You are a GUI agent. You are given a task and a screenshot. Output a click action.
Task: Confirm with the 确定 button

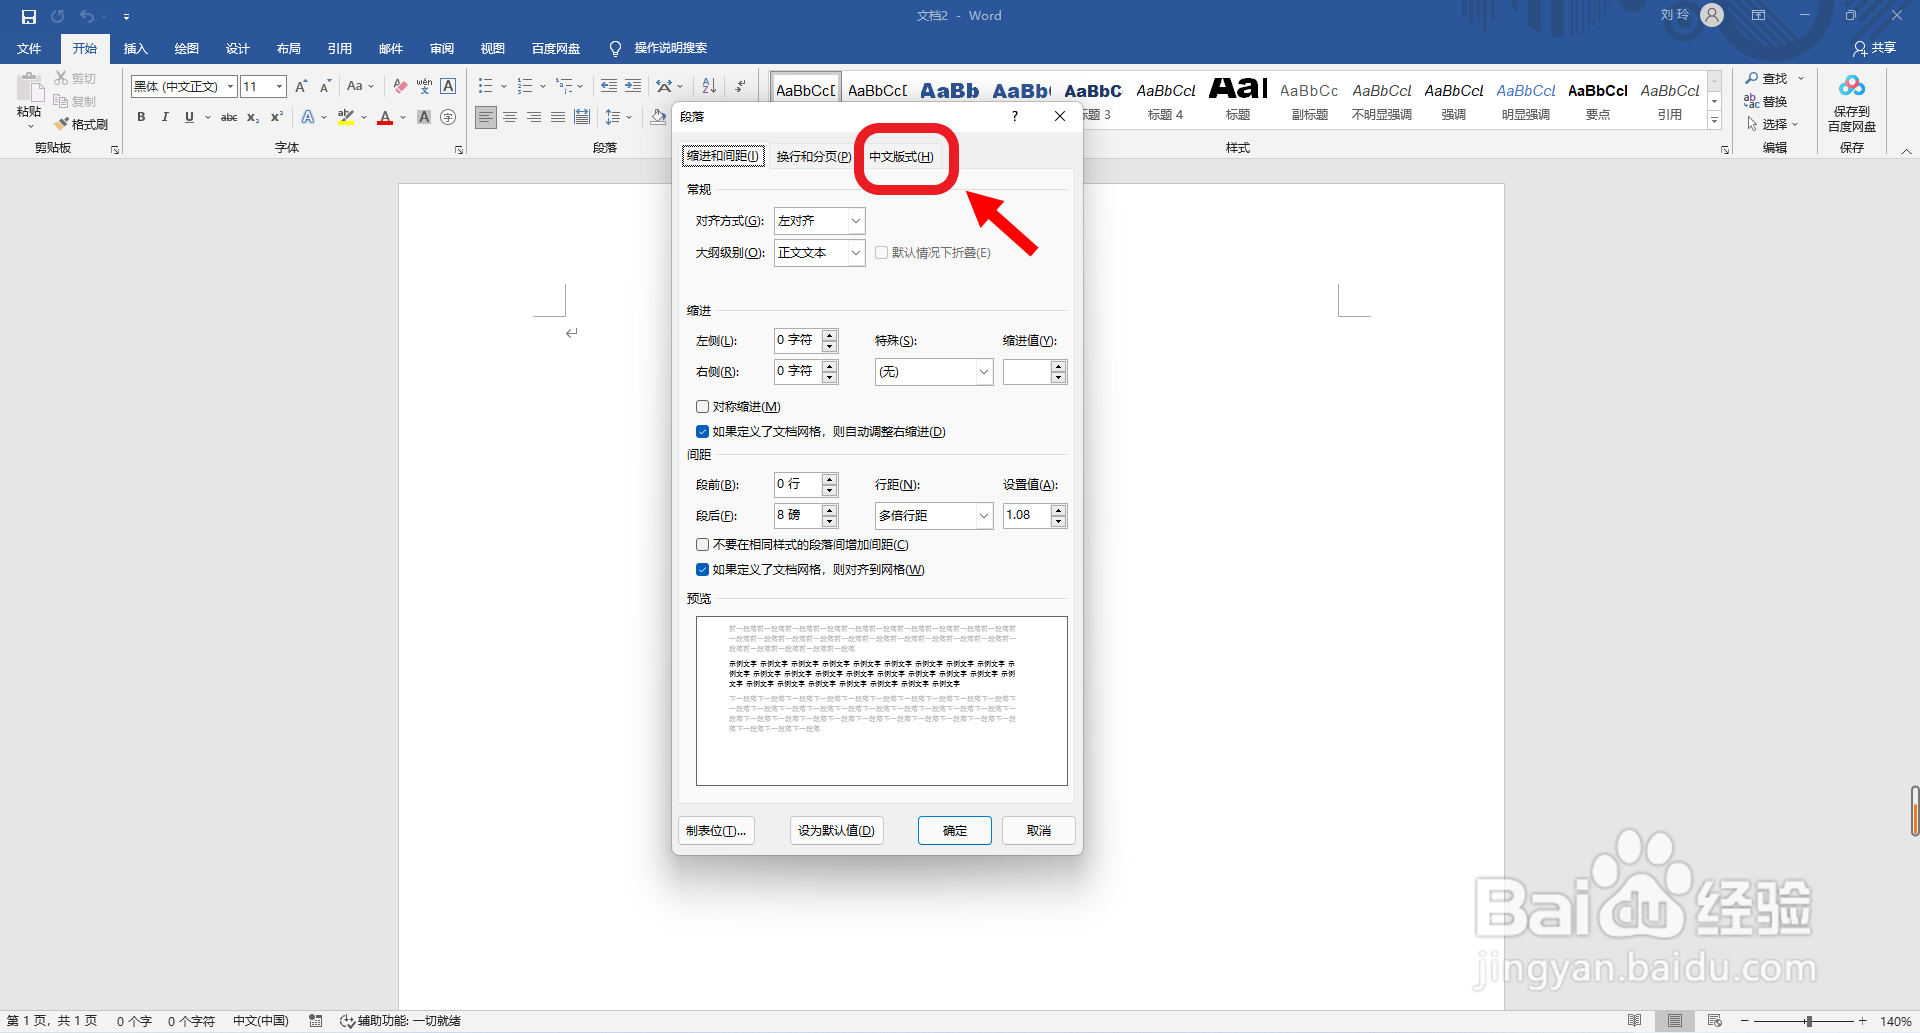(x=955, y=831)
